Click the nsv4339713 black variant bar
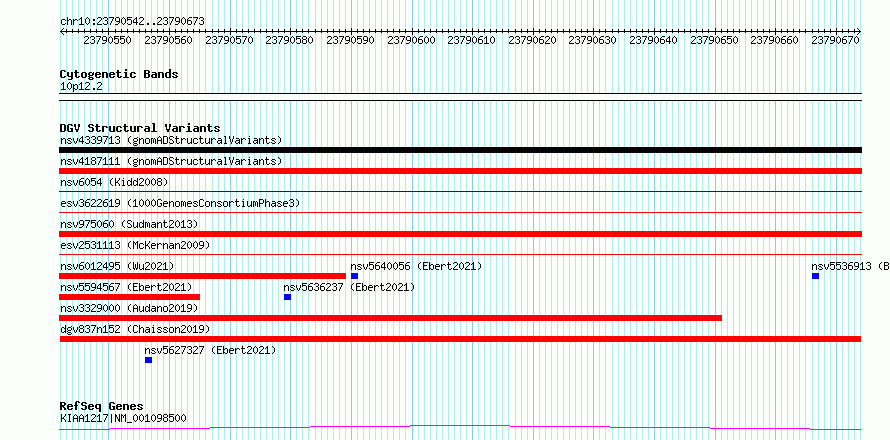Image resolution: width=890 pixels, height=440 pixels. (460, 150)
